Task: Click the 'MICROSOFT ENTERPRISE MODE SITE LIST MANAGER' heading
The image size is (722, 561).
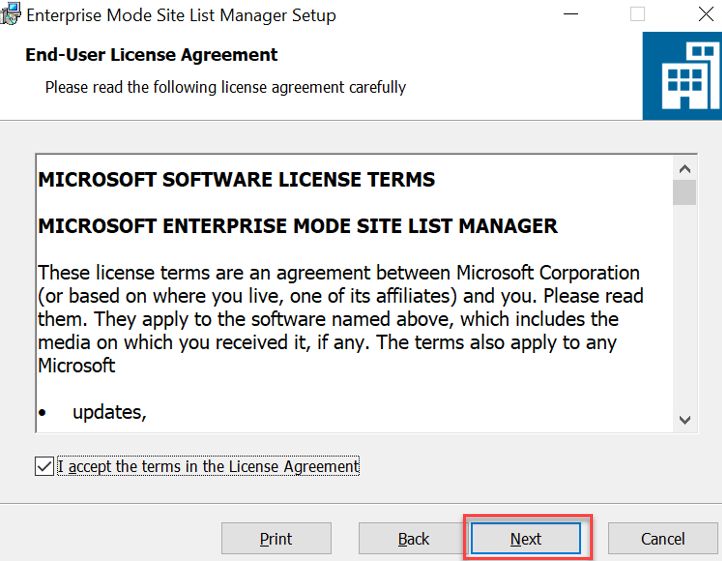Action: (x=297, y=226)
